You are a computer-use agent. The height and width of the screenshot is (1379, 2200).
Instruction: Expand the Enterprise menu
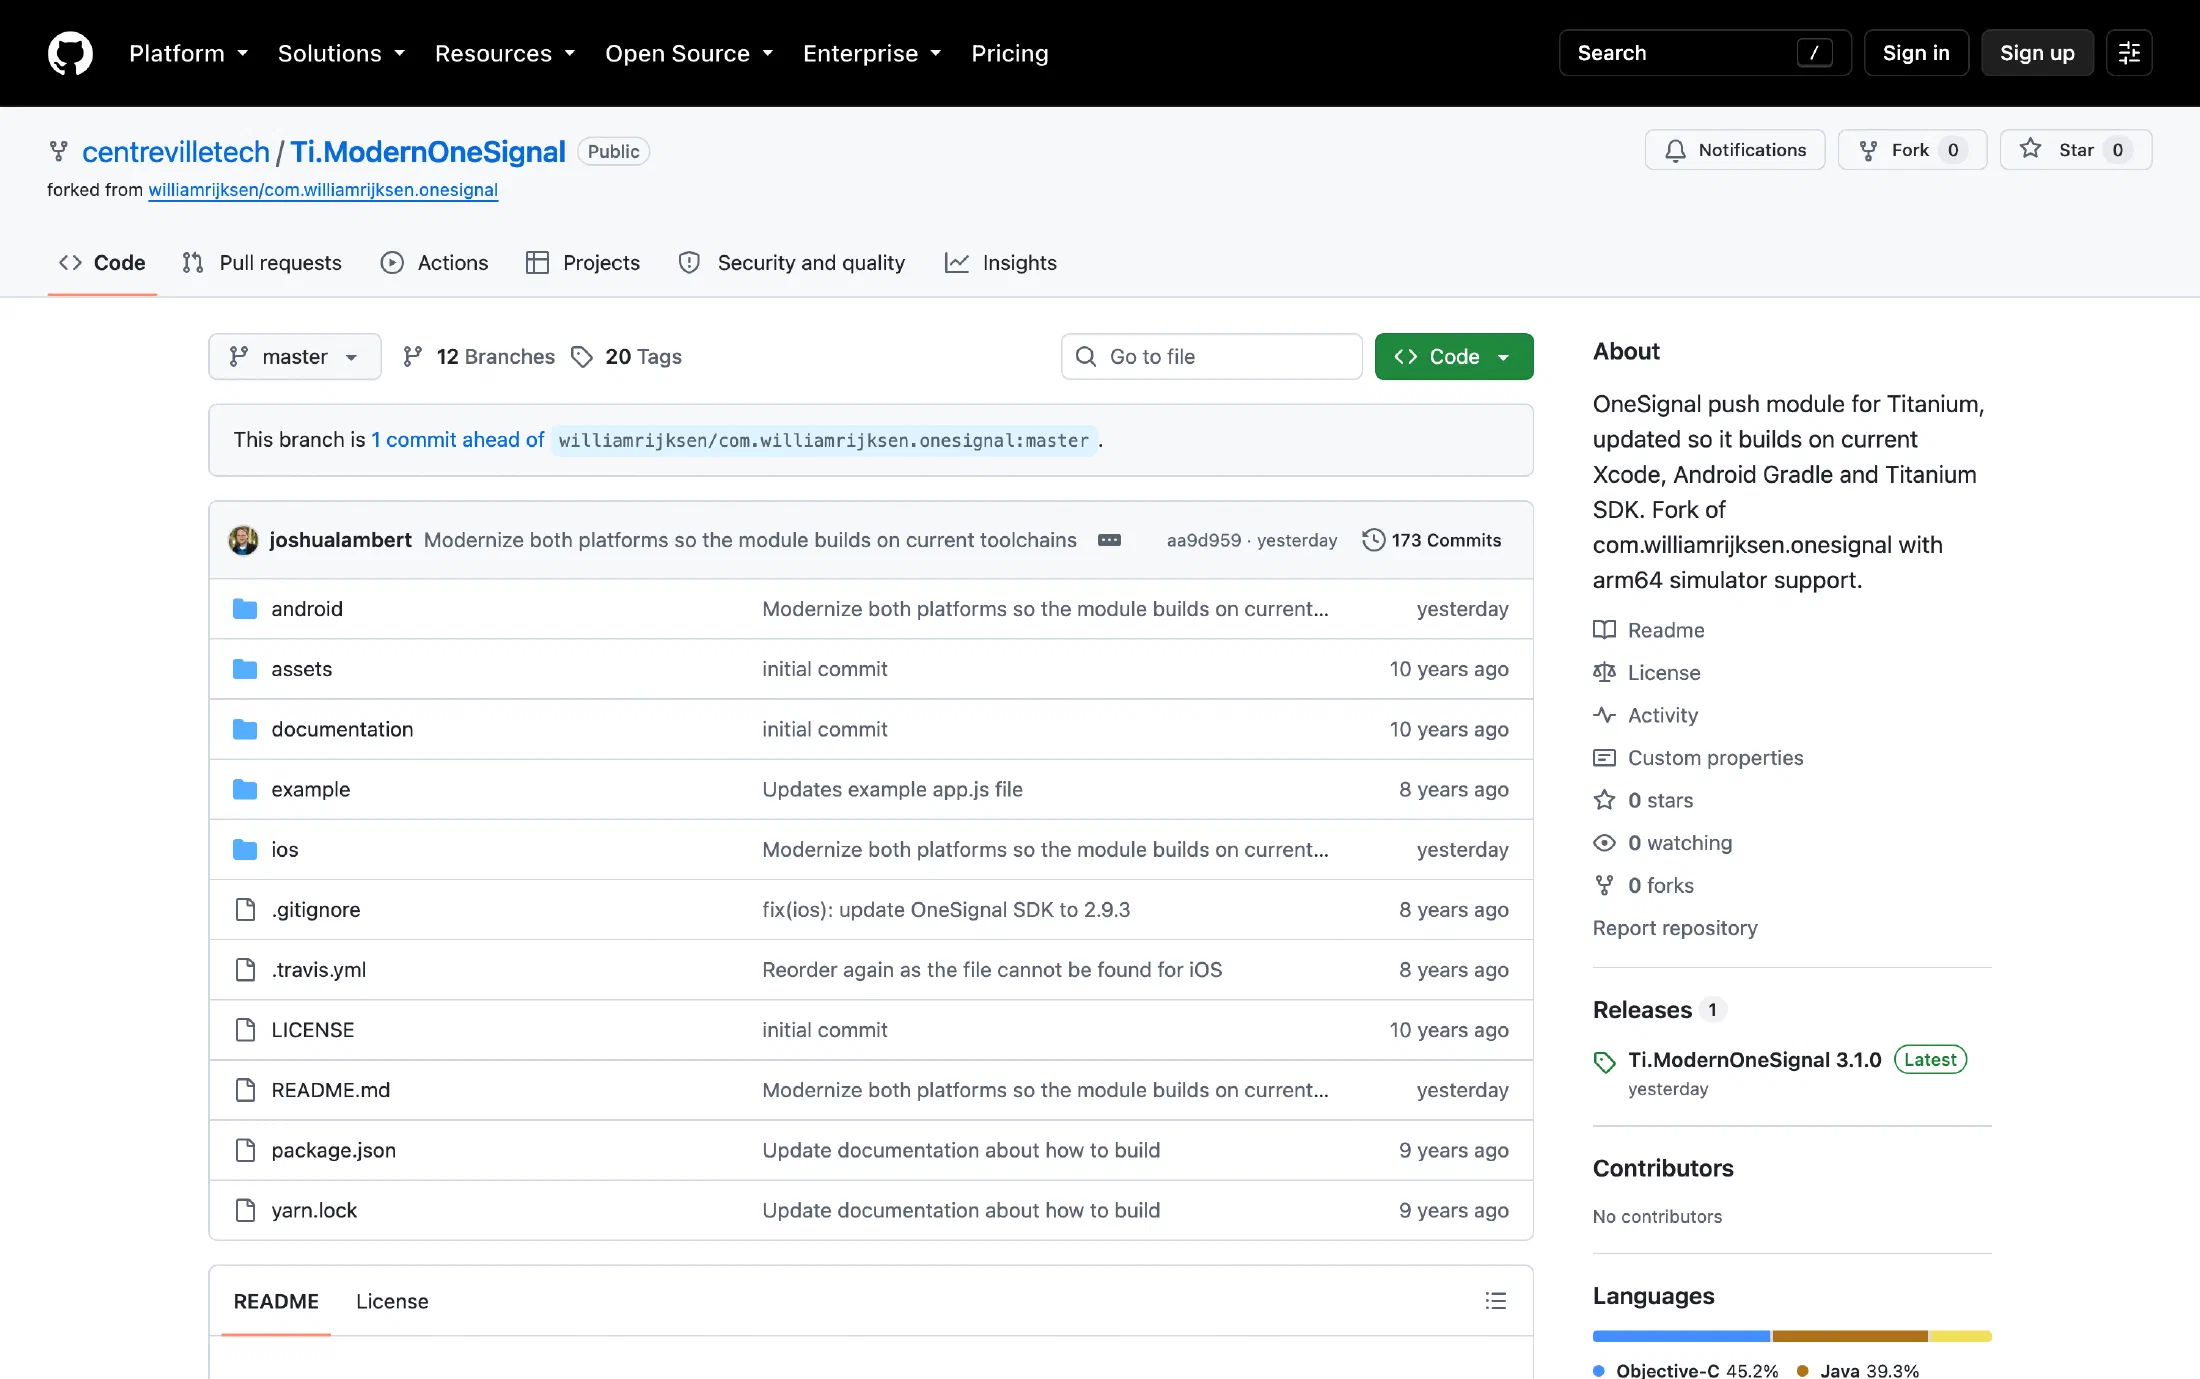click(872, 53)
